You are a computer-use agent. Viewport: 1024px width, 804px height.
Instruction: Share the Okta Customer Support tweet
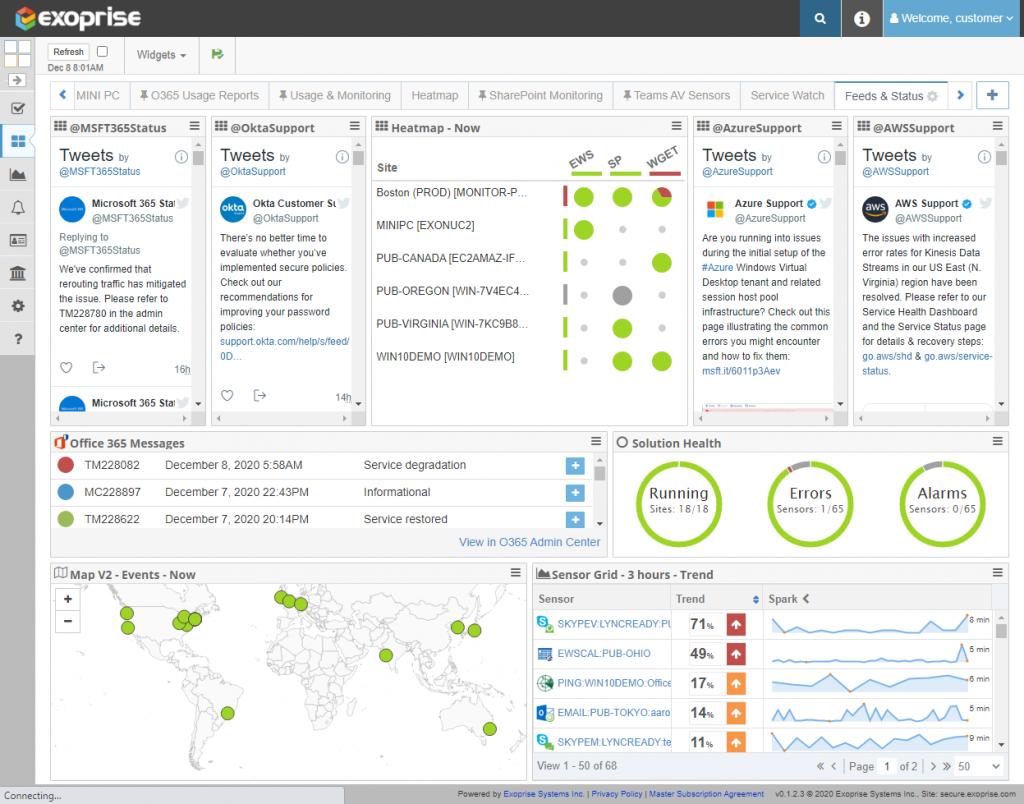click(x=259, y=395)
